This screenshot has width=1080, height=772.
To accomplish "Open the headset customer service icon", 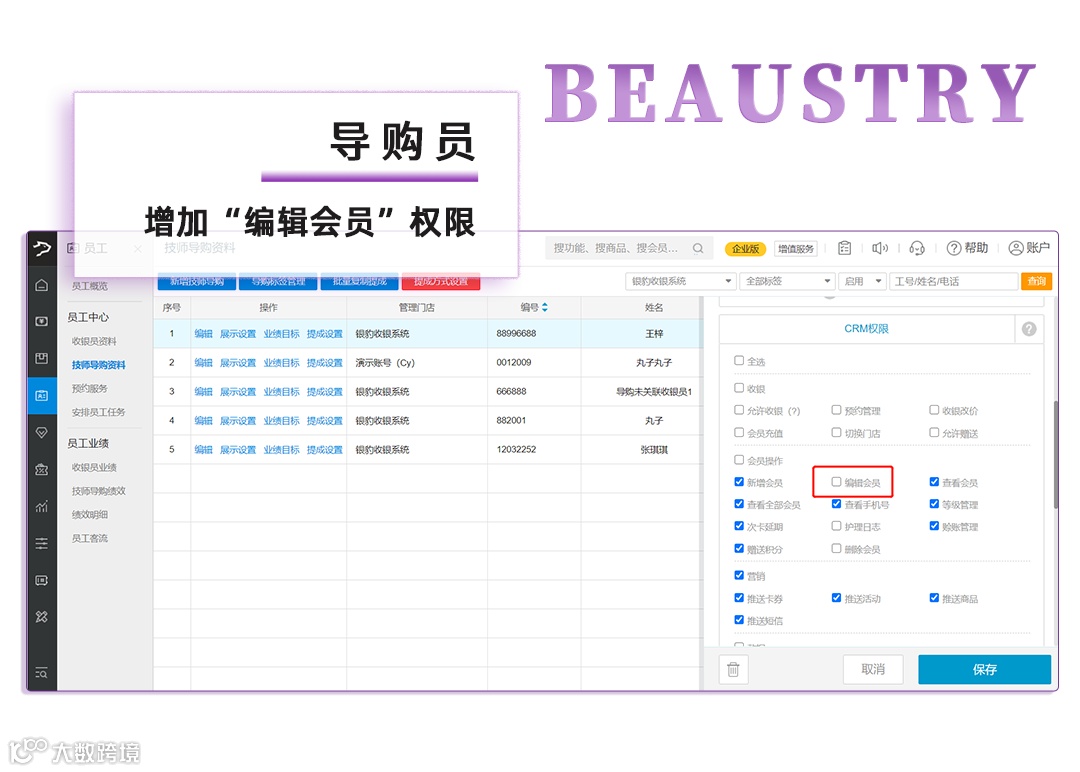I will tap(917, 248).
